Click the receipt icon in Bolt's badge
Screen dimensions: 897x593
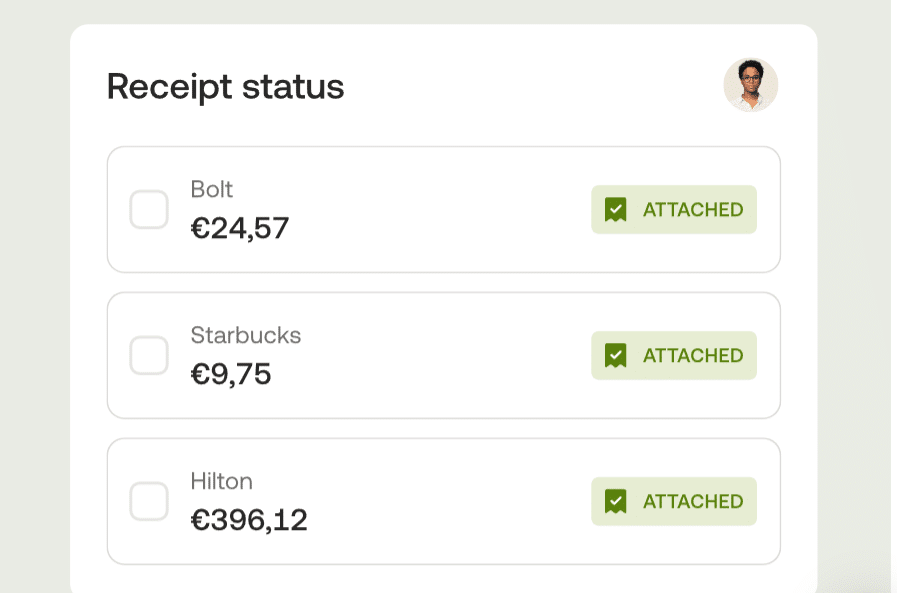click(x=616, y=210)
